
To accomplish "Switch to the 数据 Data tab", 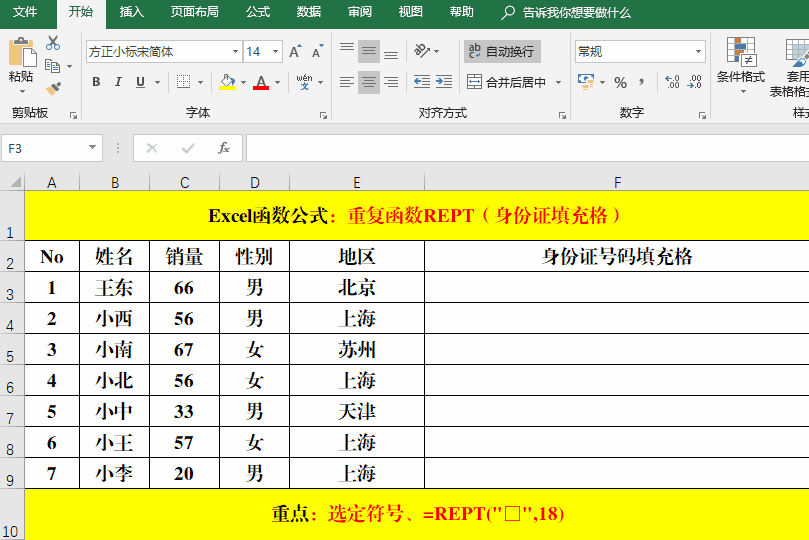I will pyautogui.click(x=309, y=12).
